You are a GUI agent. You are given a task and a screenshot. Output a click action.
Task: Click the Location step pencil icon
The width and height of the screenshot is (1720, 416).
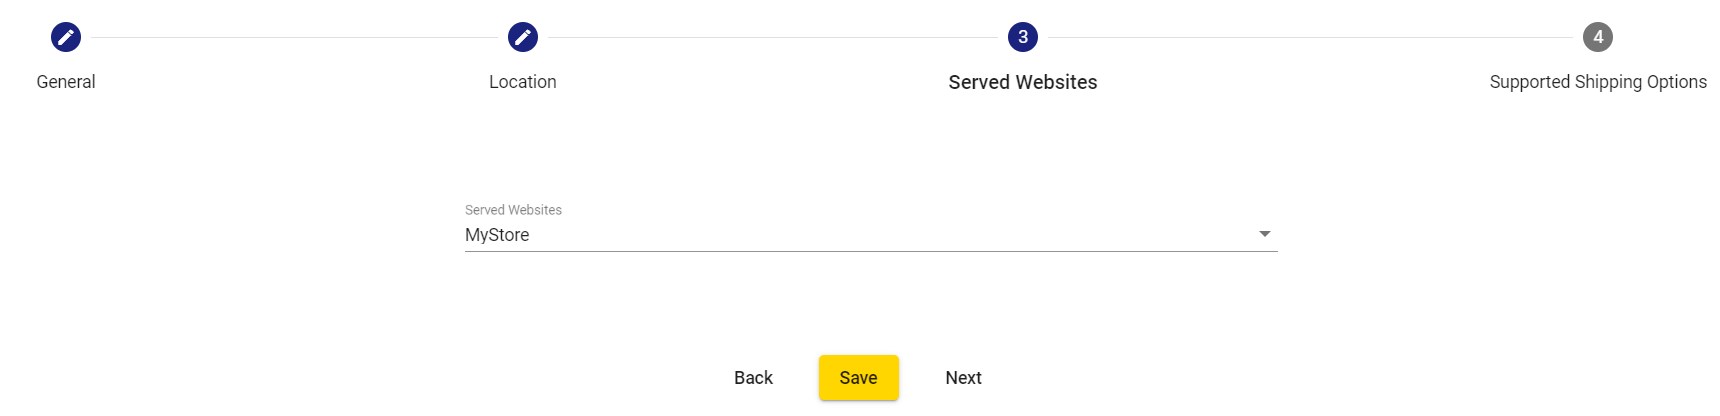click(x=523, y=37)
